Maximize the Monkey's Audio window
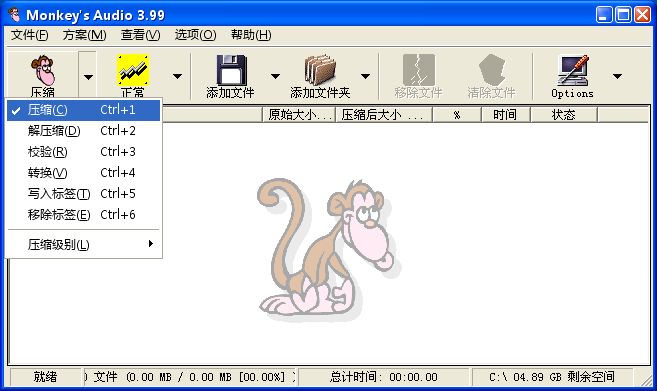 (x=623, y=15)
